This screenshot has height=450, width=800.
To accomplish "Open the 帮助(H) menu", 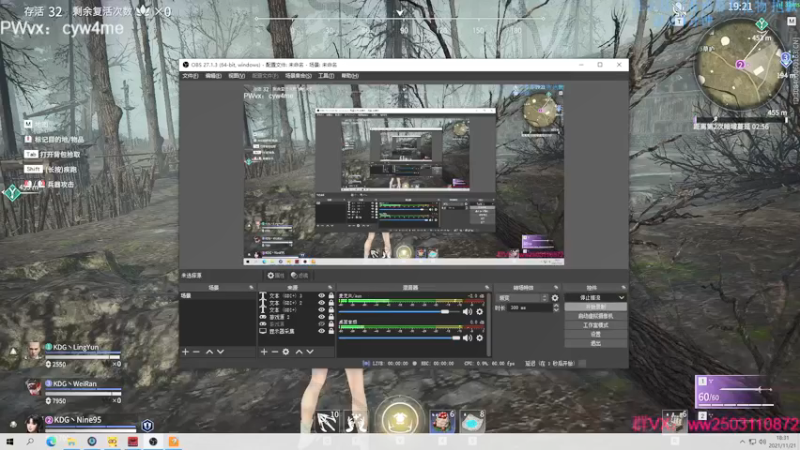I will point(349,76).
